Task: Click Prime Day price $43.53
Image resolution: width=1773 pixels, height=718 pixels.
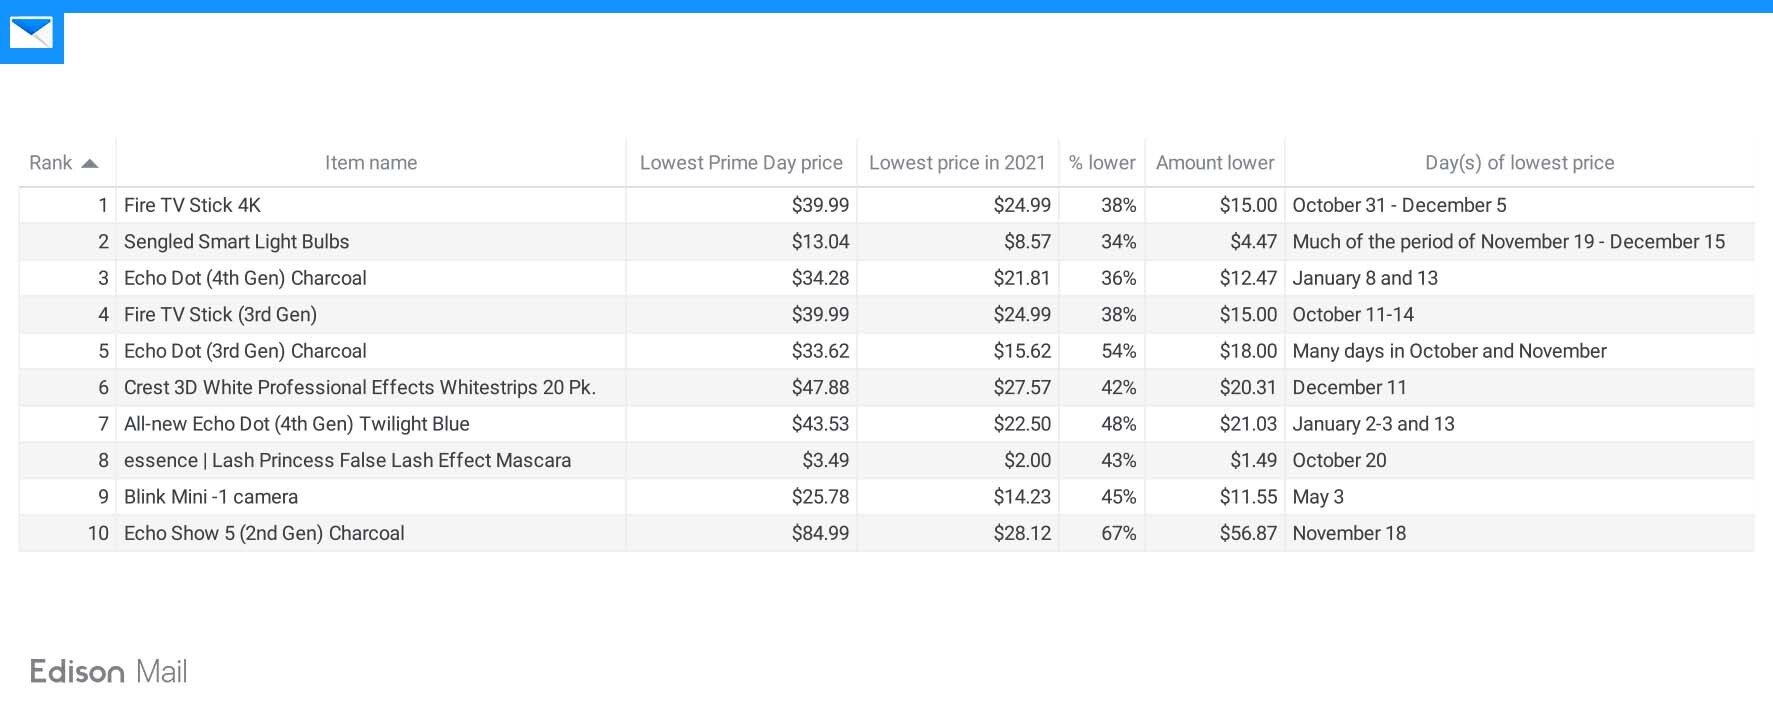Action: pyautogui.click(x=820, y=424)
